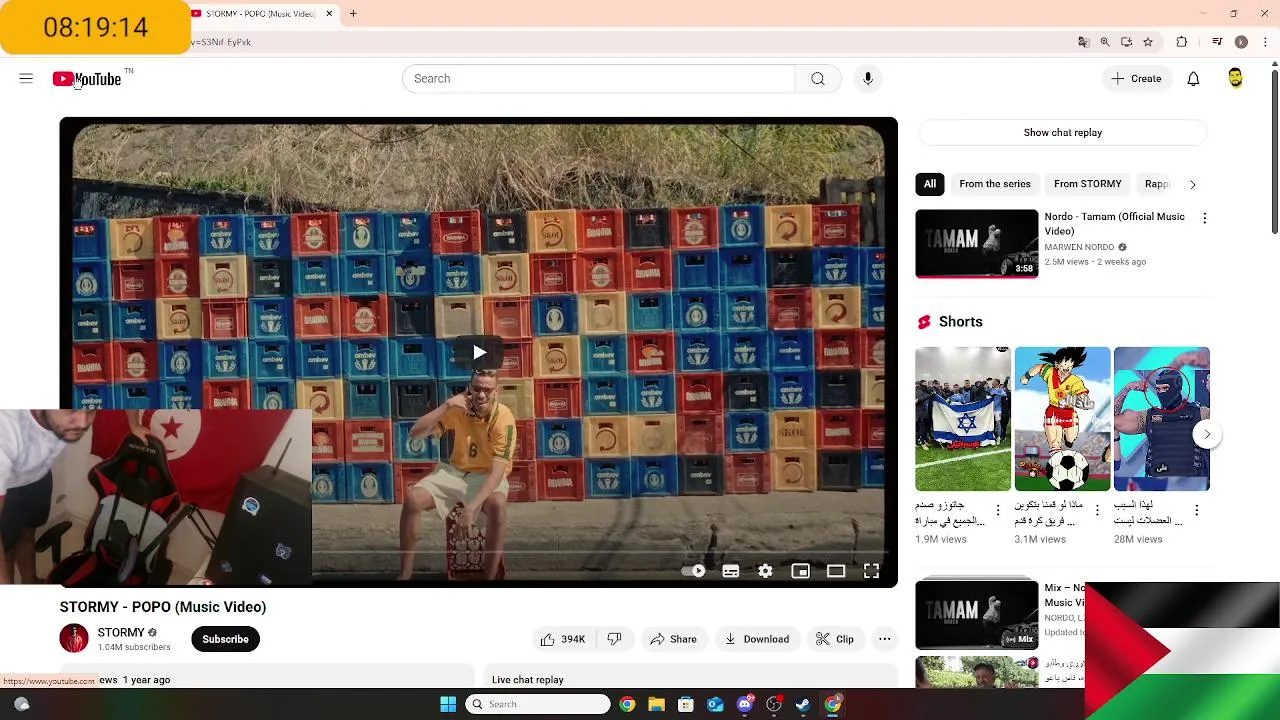Image resolution: width=1280 pixels, height=720 pixels.
Task: Enter full screen mode
Action: click(872, 571)
